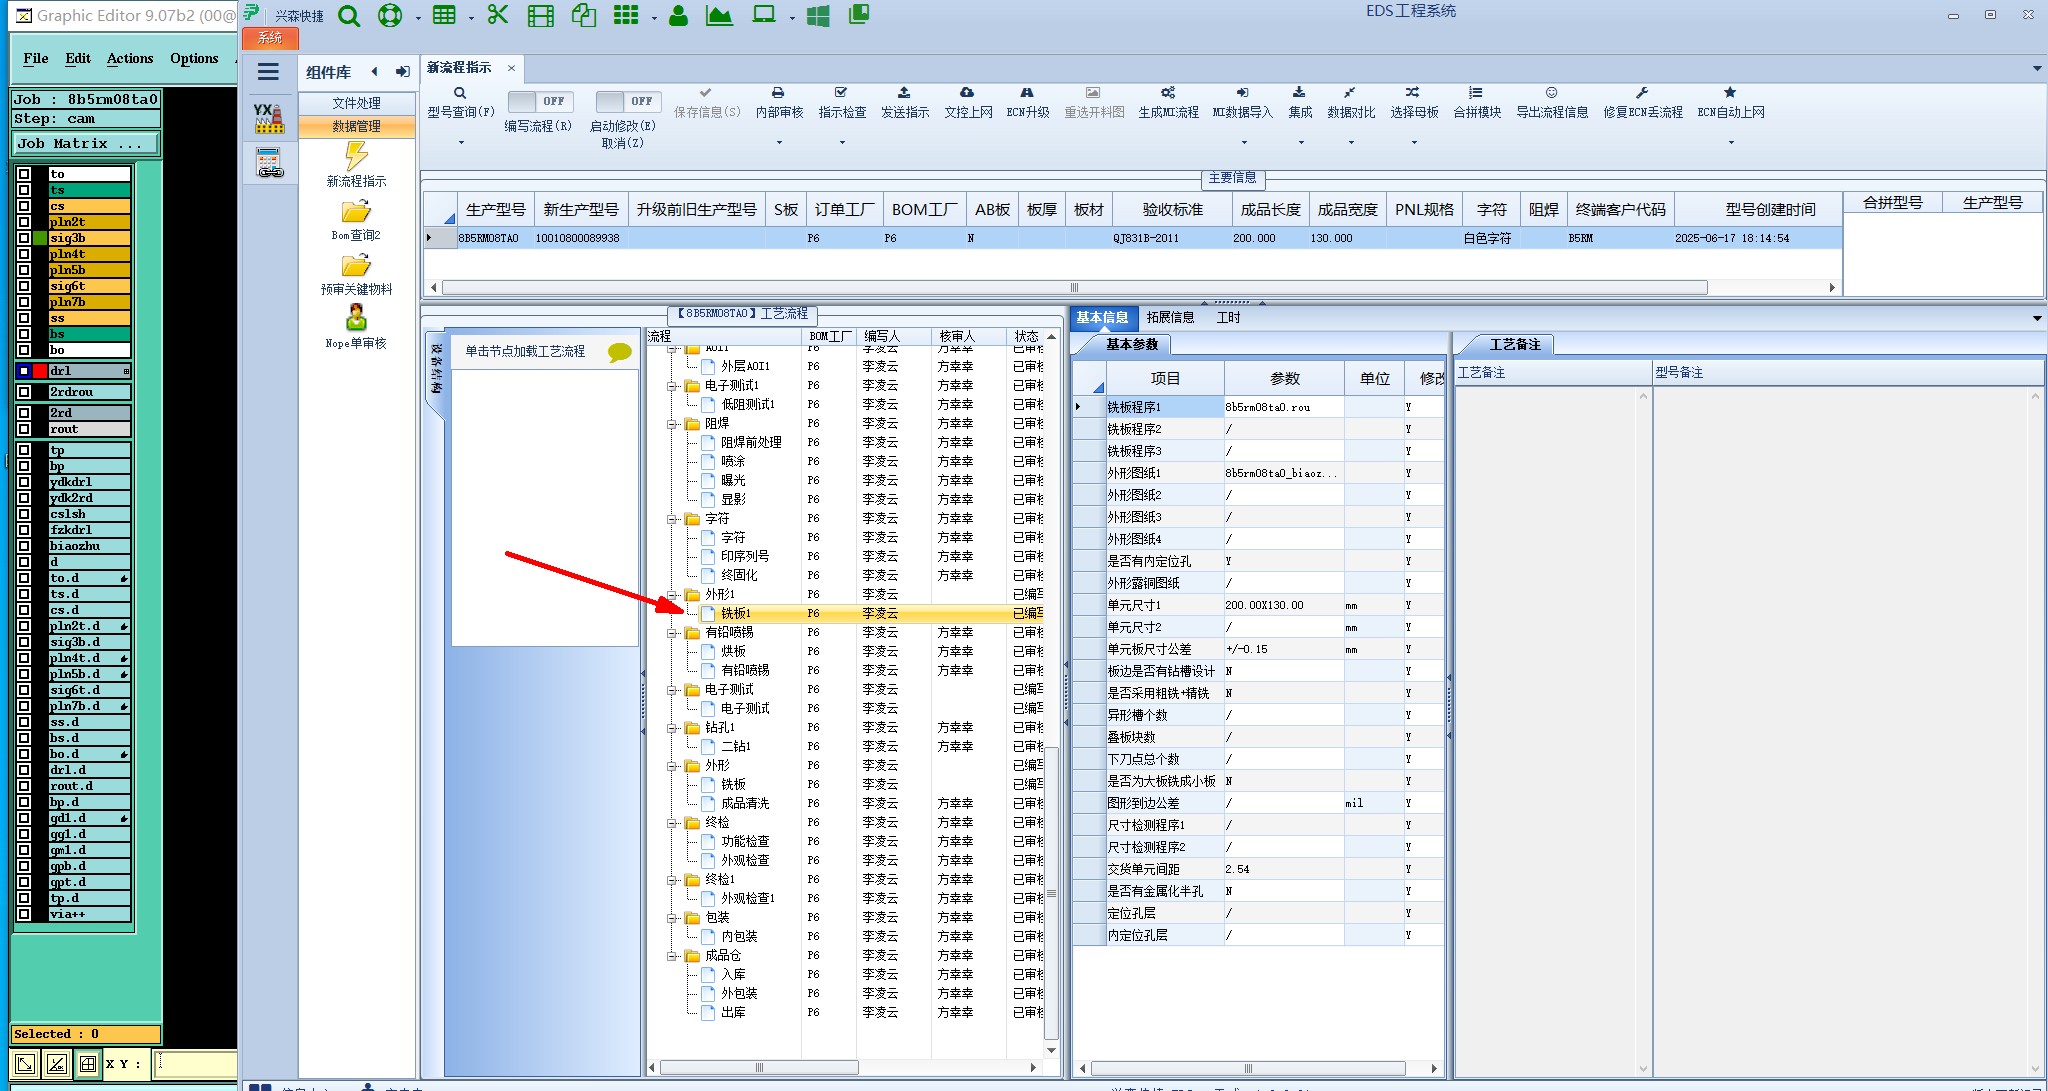The width and height of the screenshot is (2048, 1091).
Task: Open the 新流程指示 lightning icon
Action: [x=356, y=156]
